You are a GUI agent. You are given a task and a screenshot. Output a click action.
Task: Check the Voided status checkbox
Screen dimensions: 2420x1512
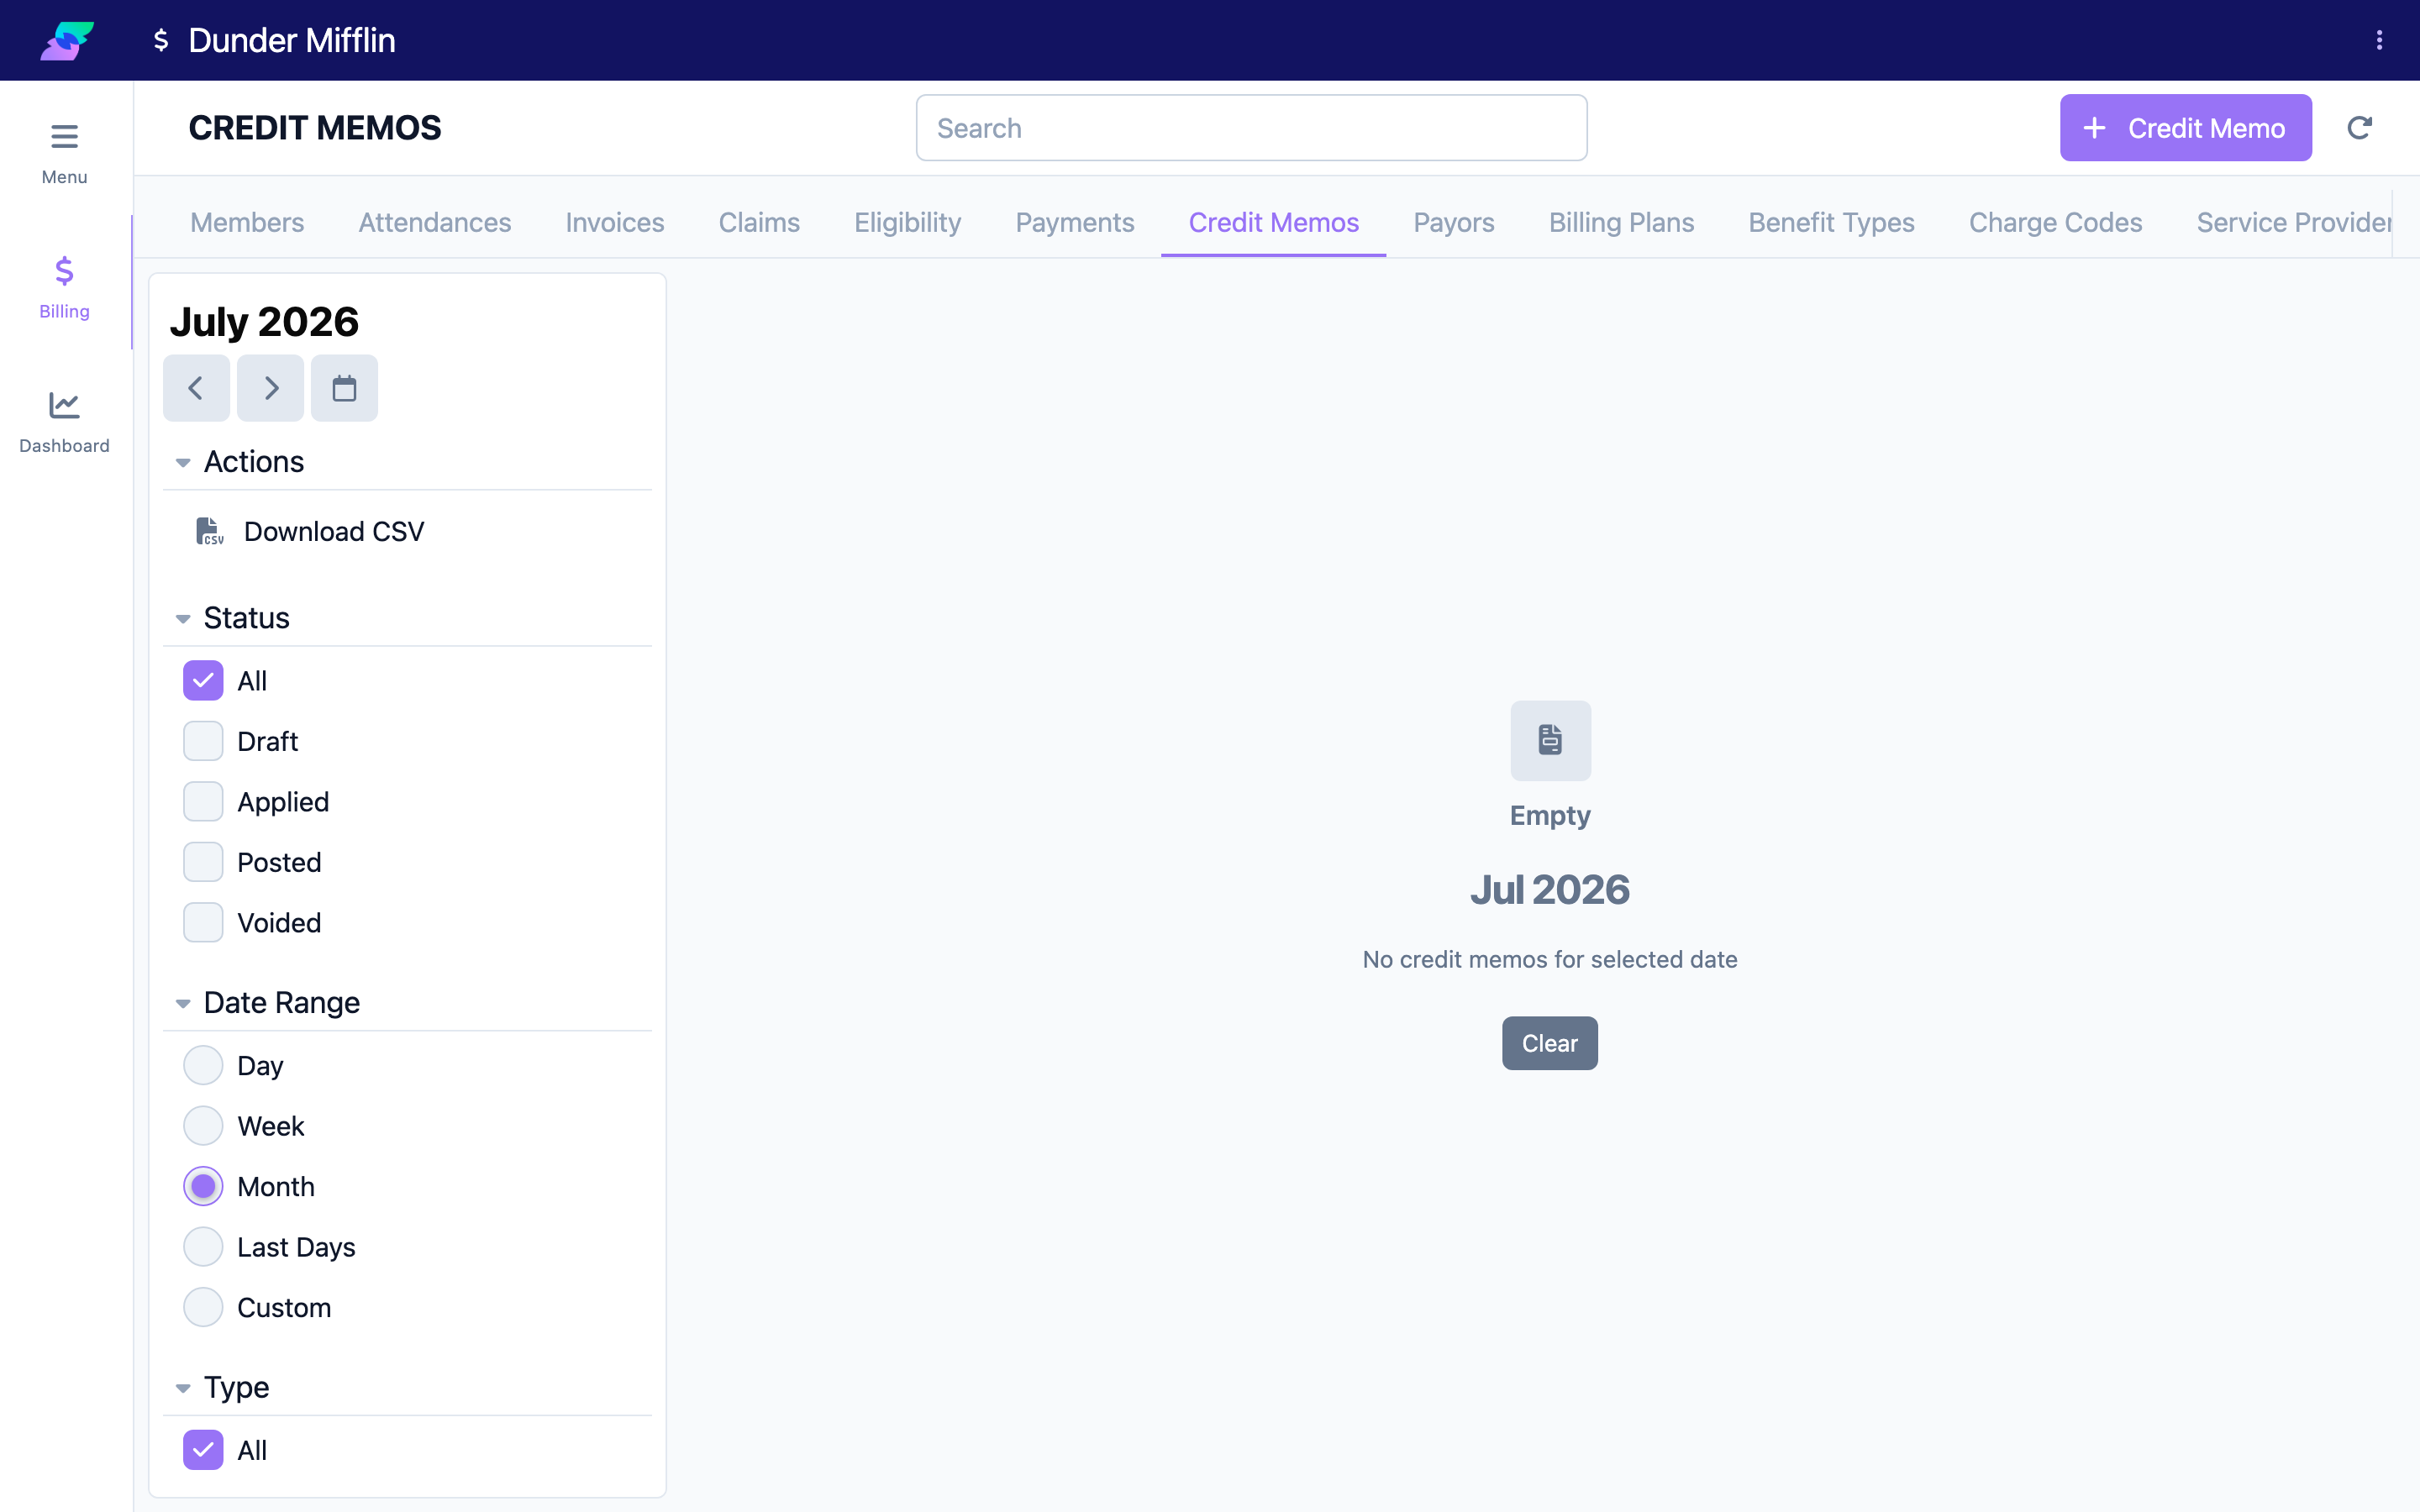tap(203, 922)
